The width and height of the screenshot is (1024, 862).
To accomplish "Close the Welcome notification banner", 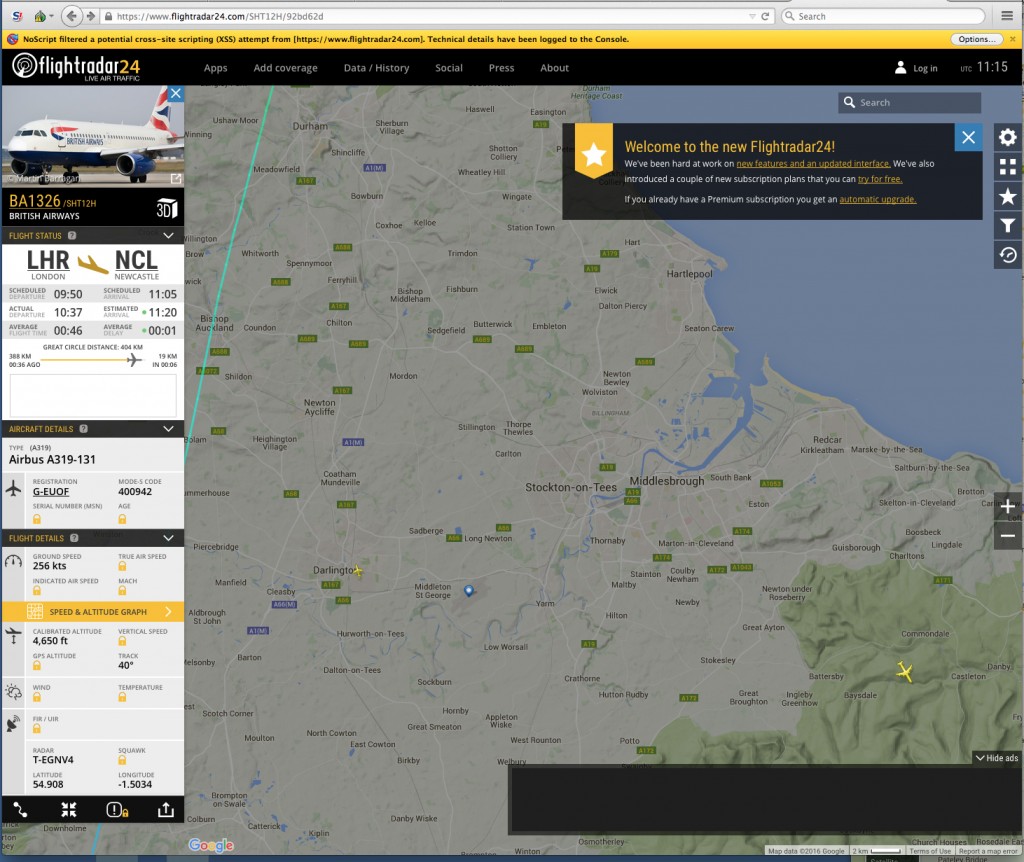I will (x=968, y=137).
